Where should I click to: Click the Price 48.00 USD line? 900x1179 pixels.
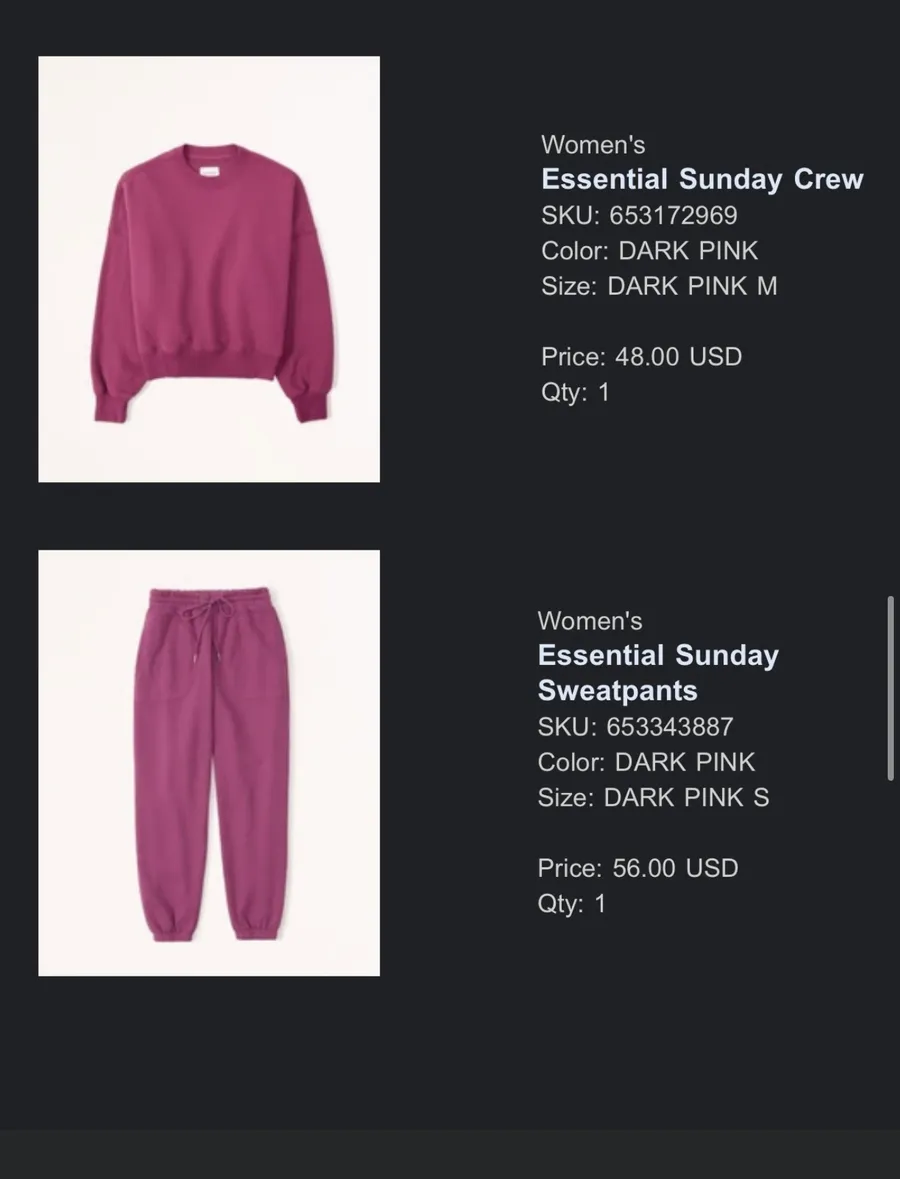tap(641, 356)
